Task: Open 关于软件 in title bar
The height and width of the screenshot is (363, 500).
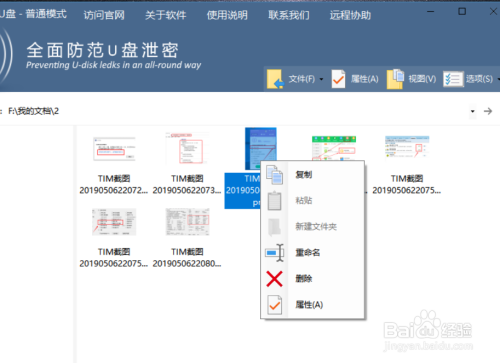Action: [166, 15]
